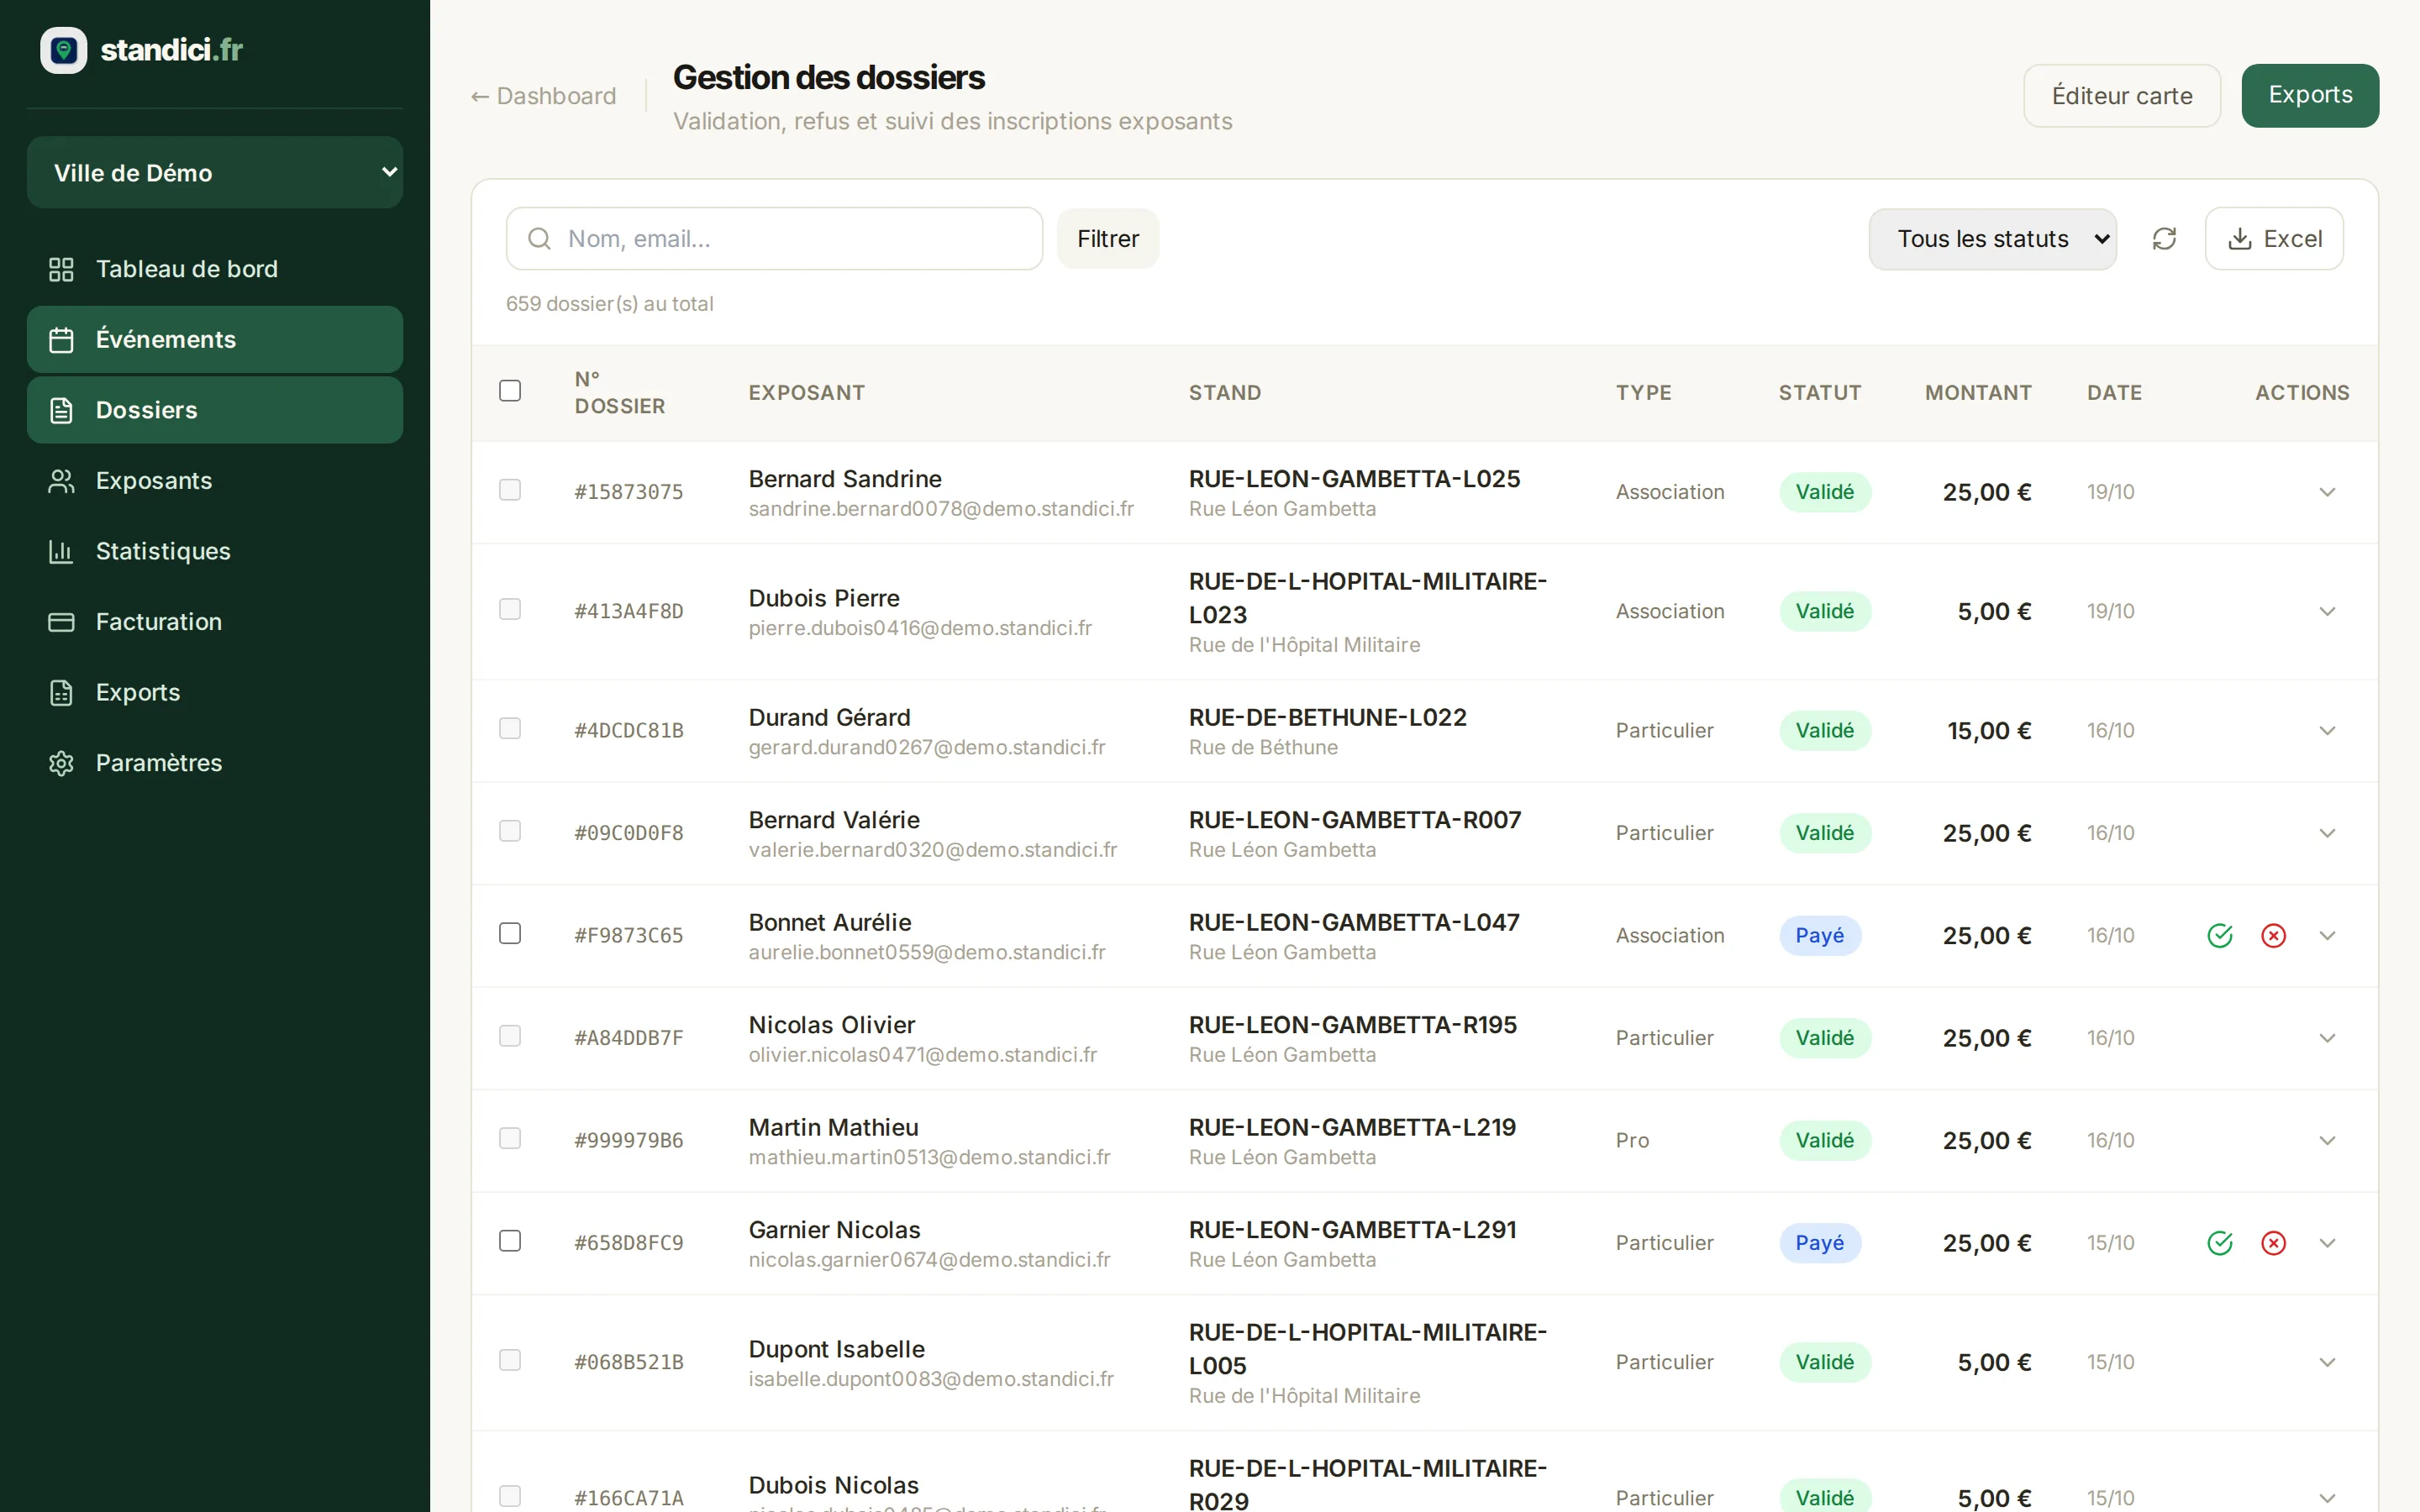This screenshot has height=1512, width=2420.
Task: Go to Événements section
Action: coord(215,340)
